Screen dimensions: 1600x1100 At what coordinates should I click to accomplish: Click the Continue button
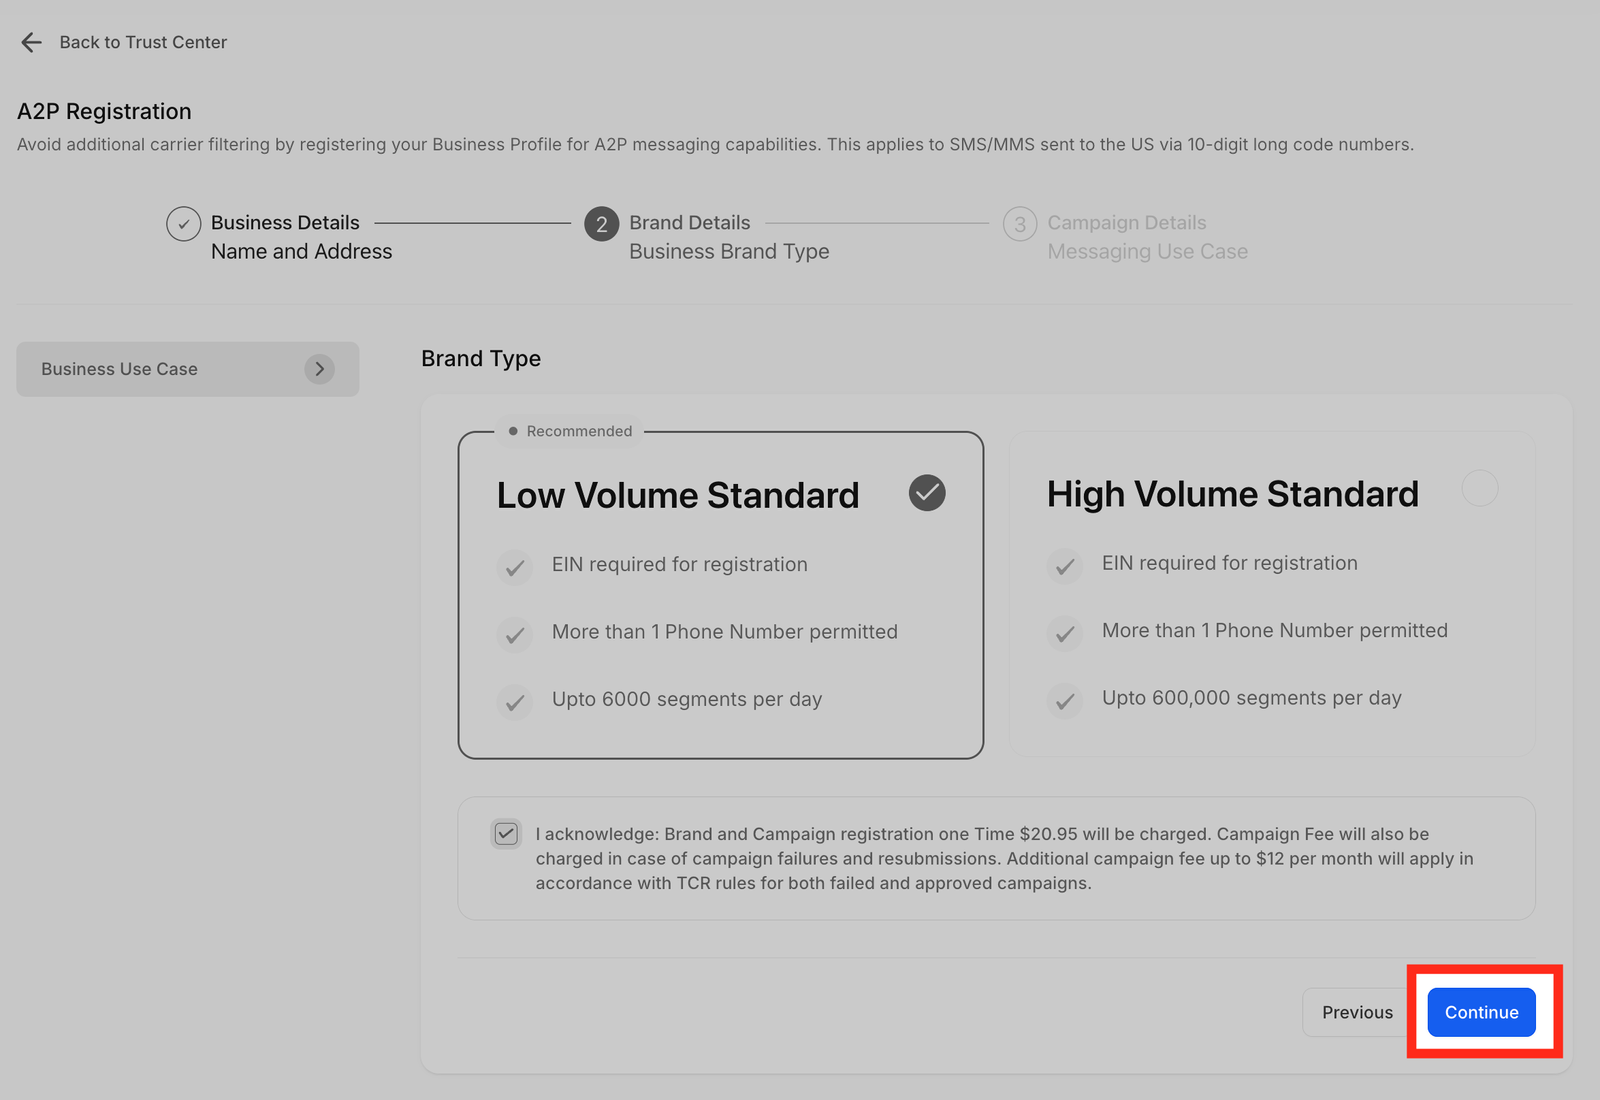(x=1481, y=1012)
